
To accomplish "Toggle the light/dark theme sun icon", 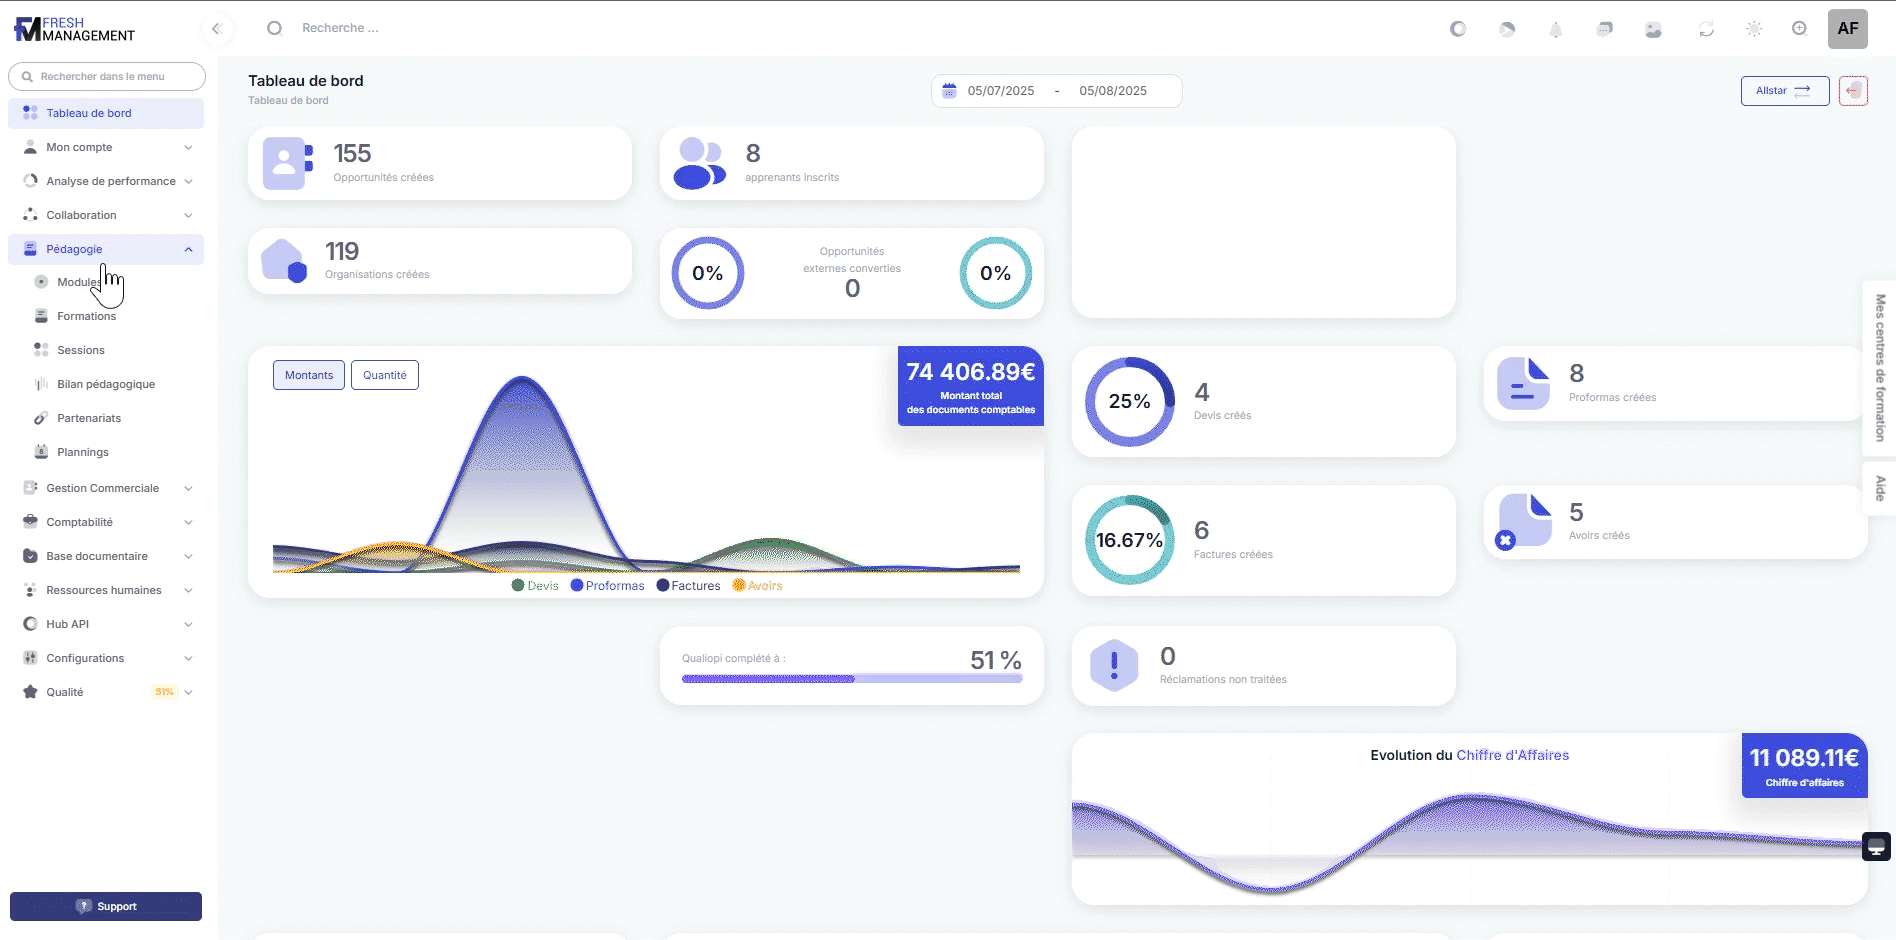I will point(1753,29).
